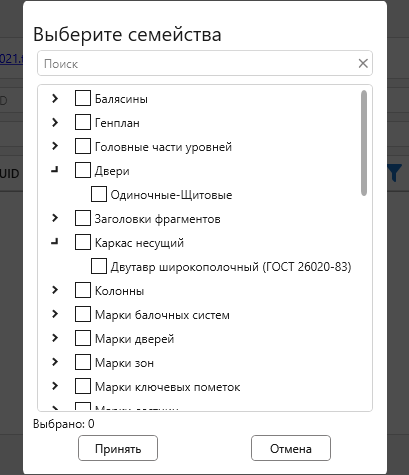Image resolution: width=409 pixels, height=475 pixels.
Task: Click the Принять button
Action: pyautogui.click(x=118, y=448)
